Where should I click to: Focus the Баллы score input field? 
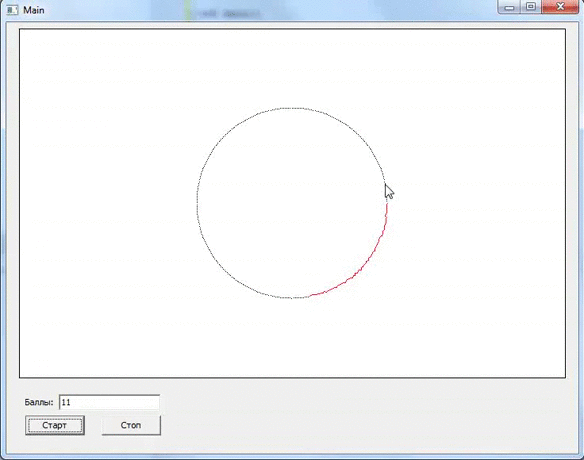click(x=110, y=402)
